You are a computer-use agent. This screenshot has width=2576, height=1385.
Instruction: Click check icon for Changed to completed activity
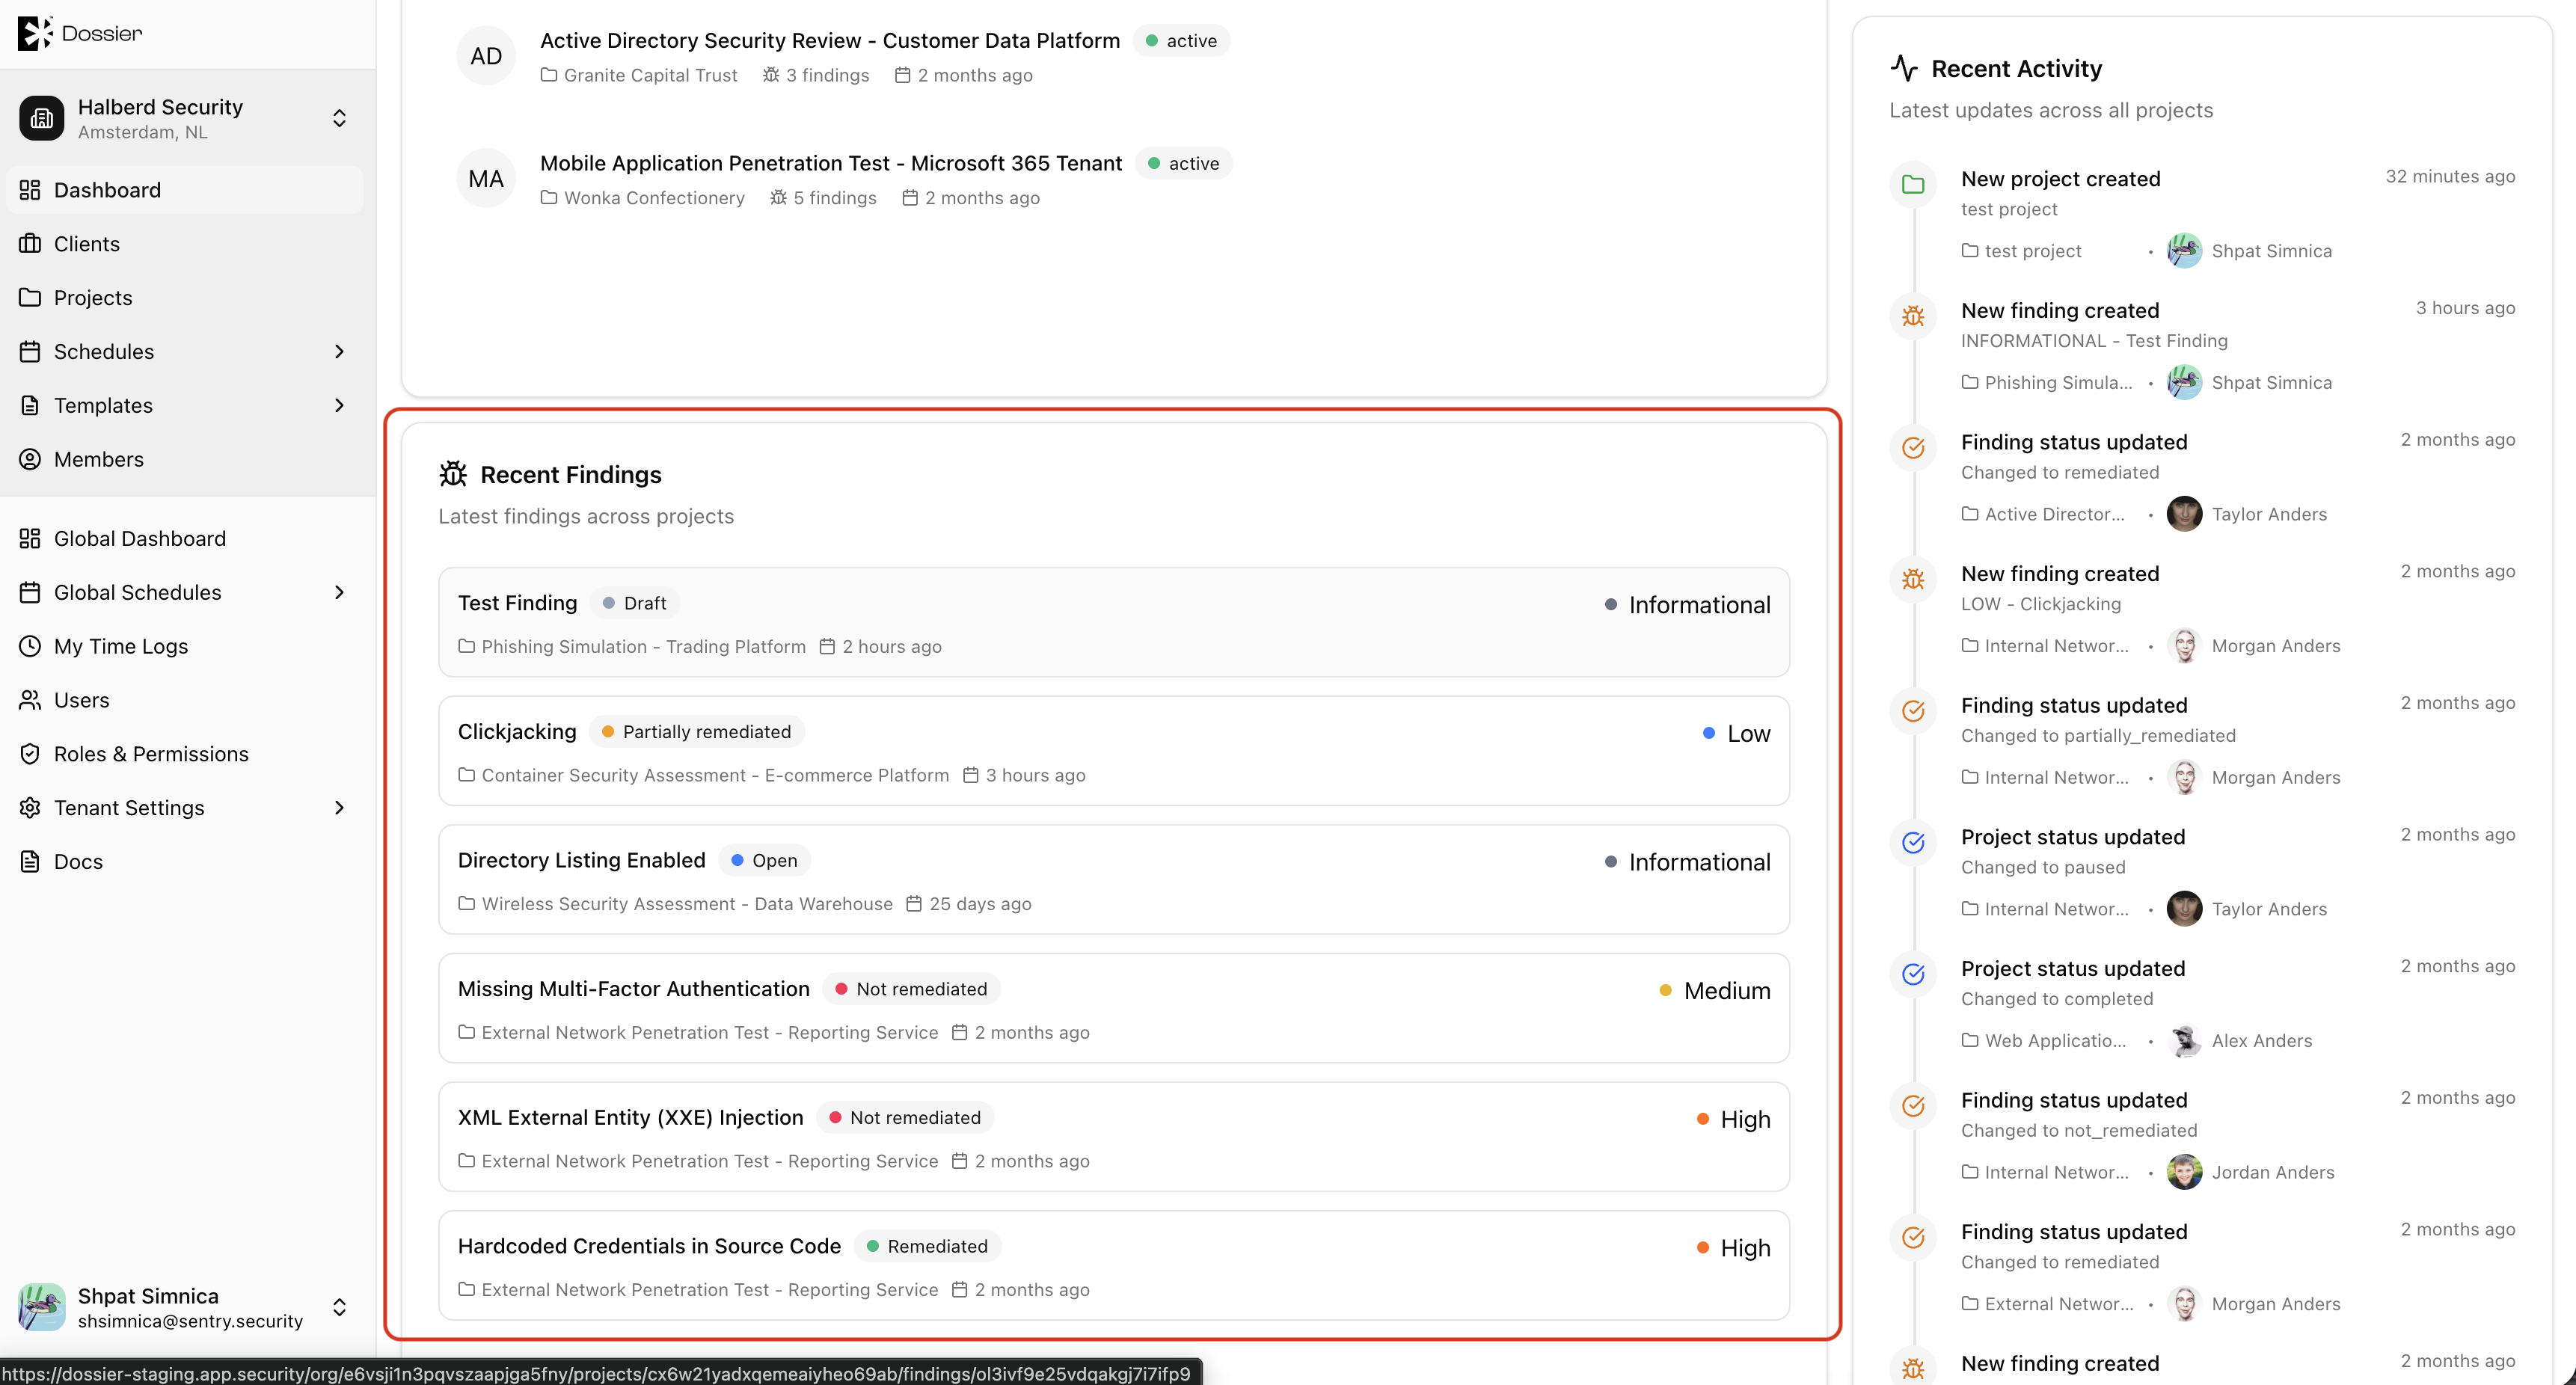coord(1913,974)
